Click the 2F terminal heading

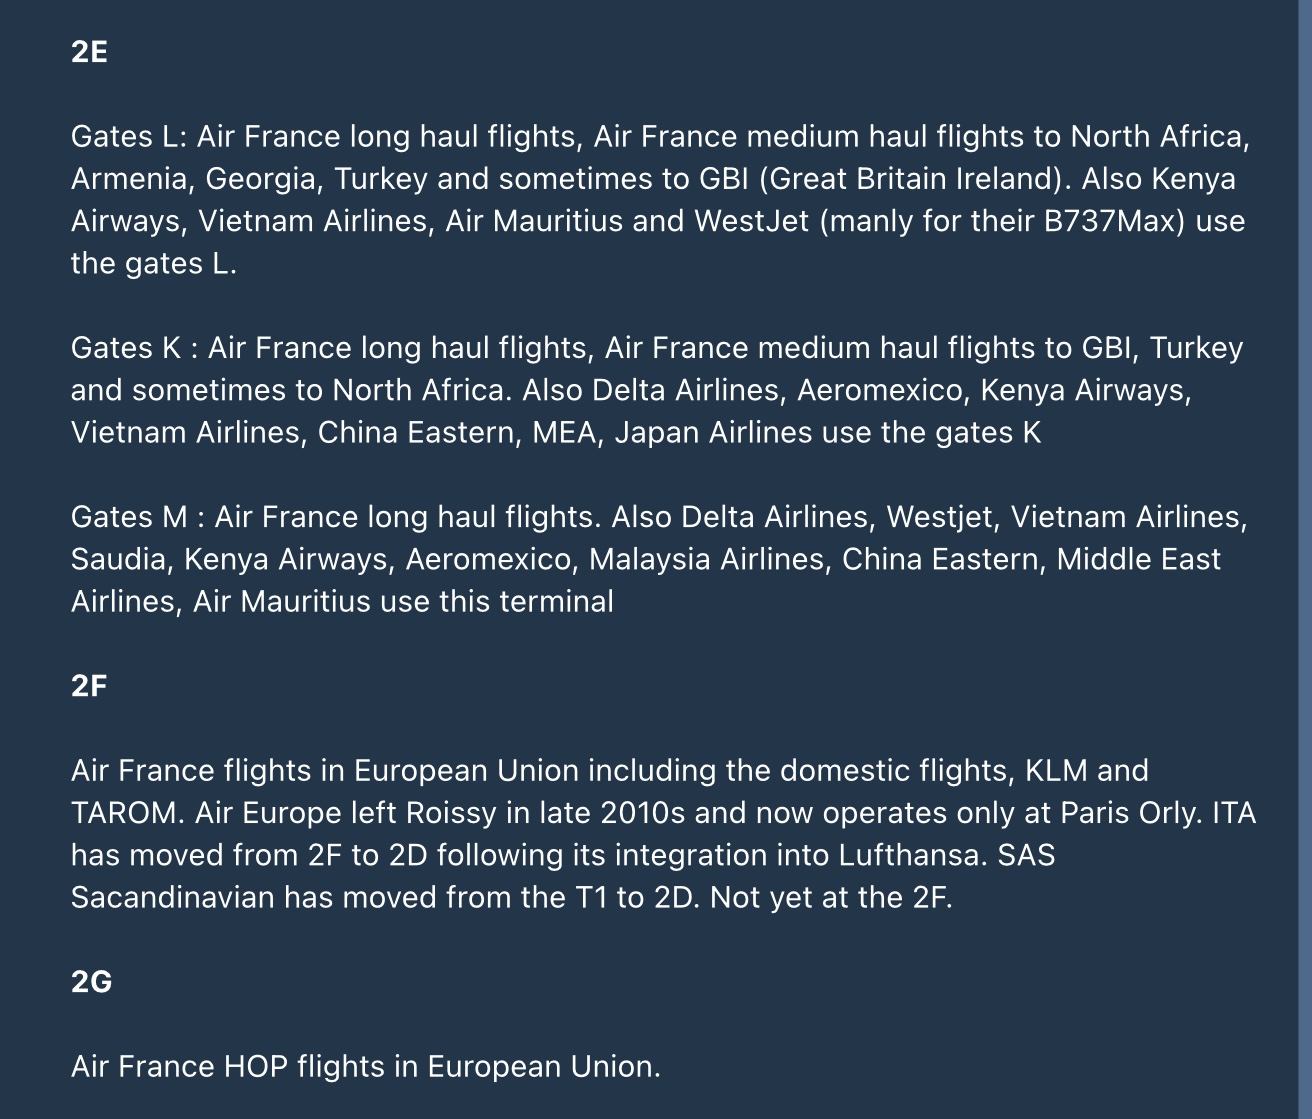click(x=89, y=686)
